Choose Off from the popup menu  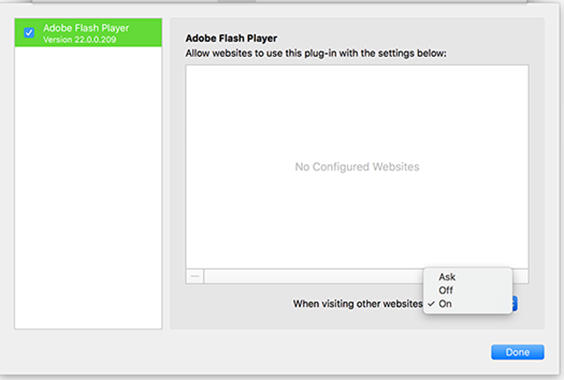click(x=446, y=290)
